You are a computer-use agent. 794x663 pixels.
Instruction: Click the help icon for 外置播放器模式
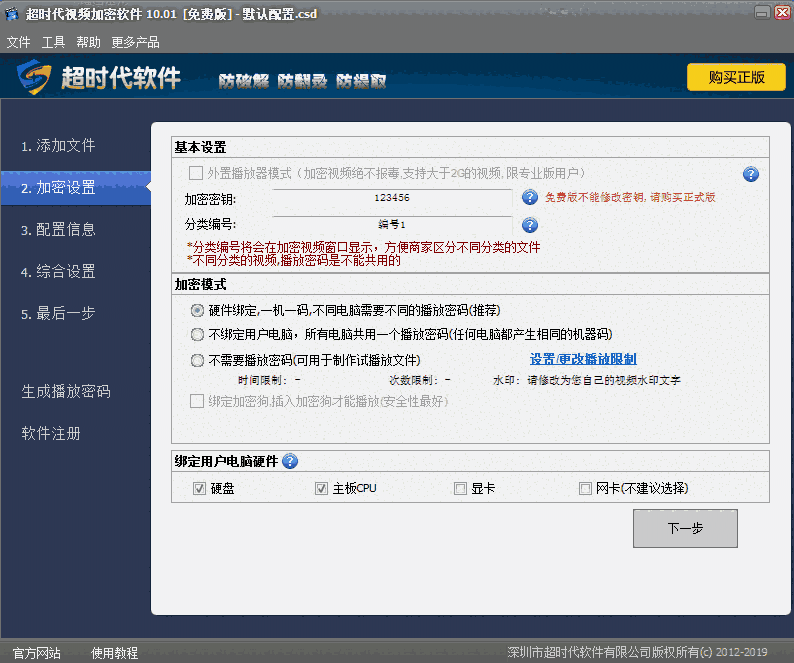click(x=750, y=174)
